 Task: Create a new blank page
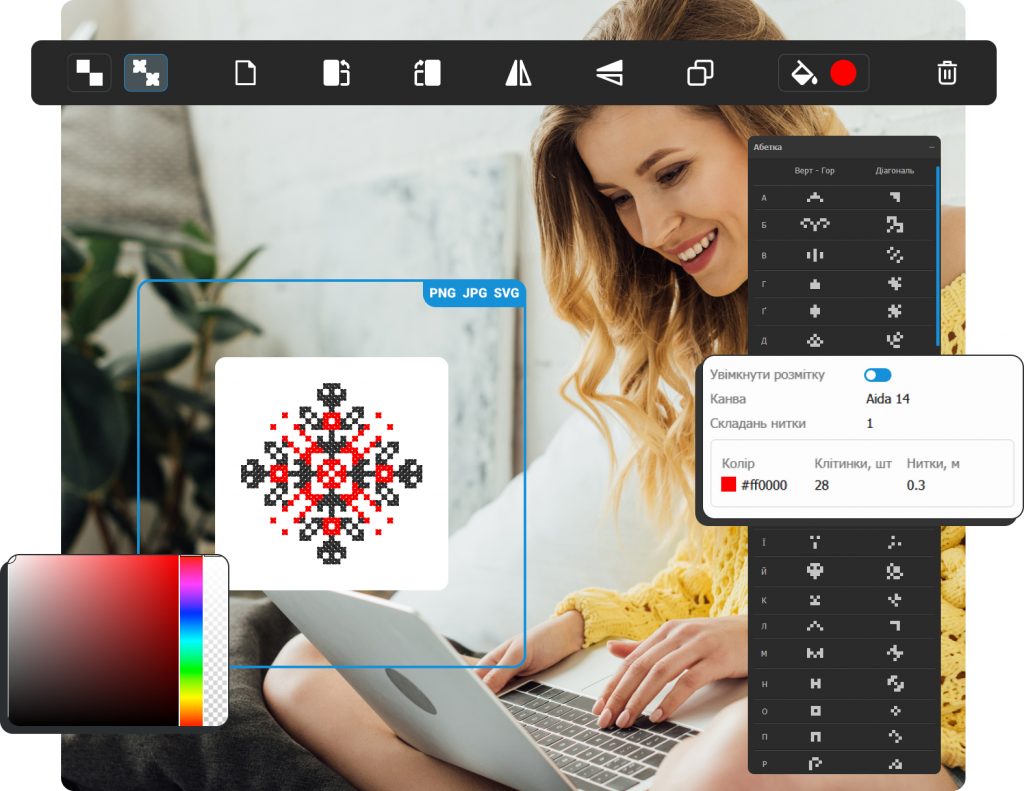point(245,73)
